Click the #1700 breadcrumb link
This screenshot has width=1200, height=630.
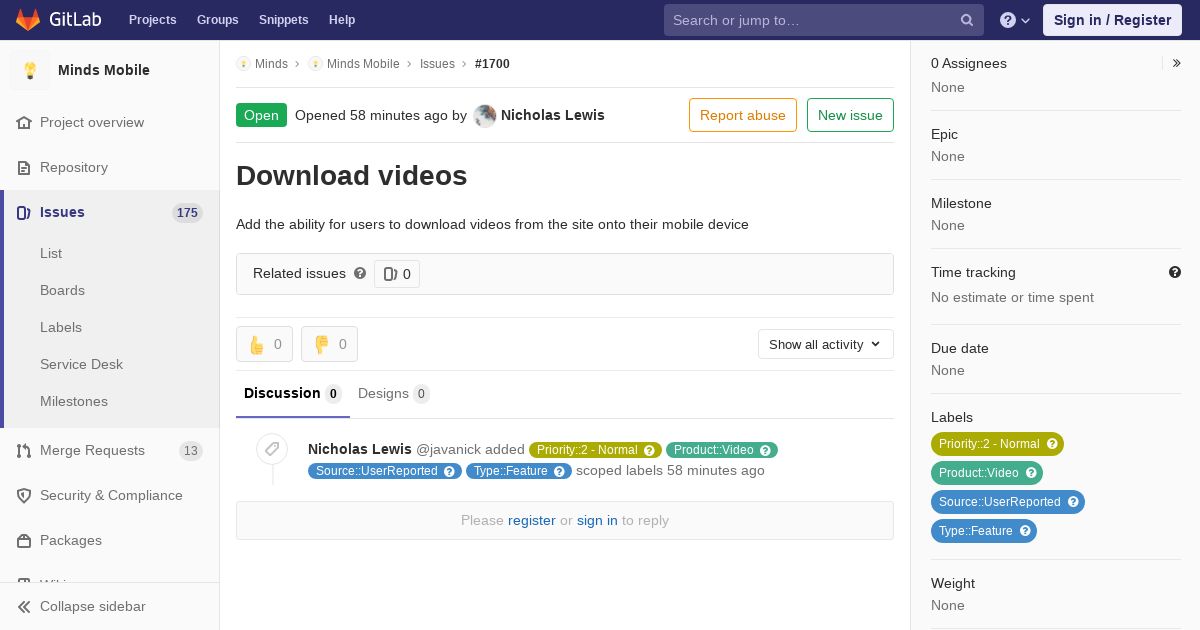[492, 64]
